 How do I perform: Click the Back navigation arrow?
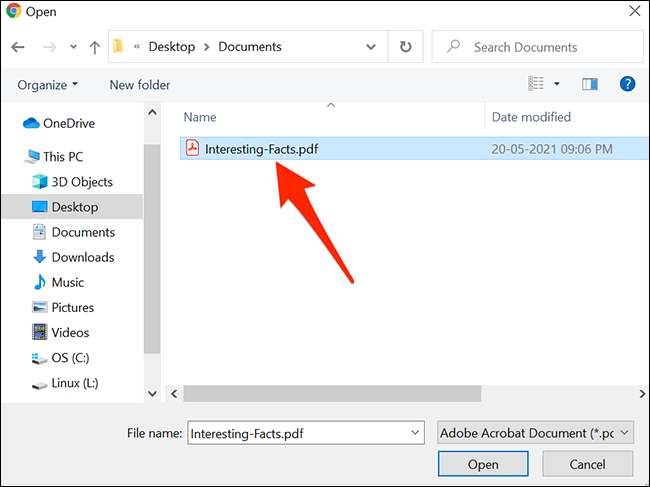click(19, 47)
